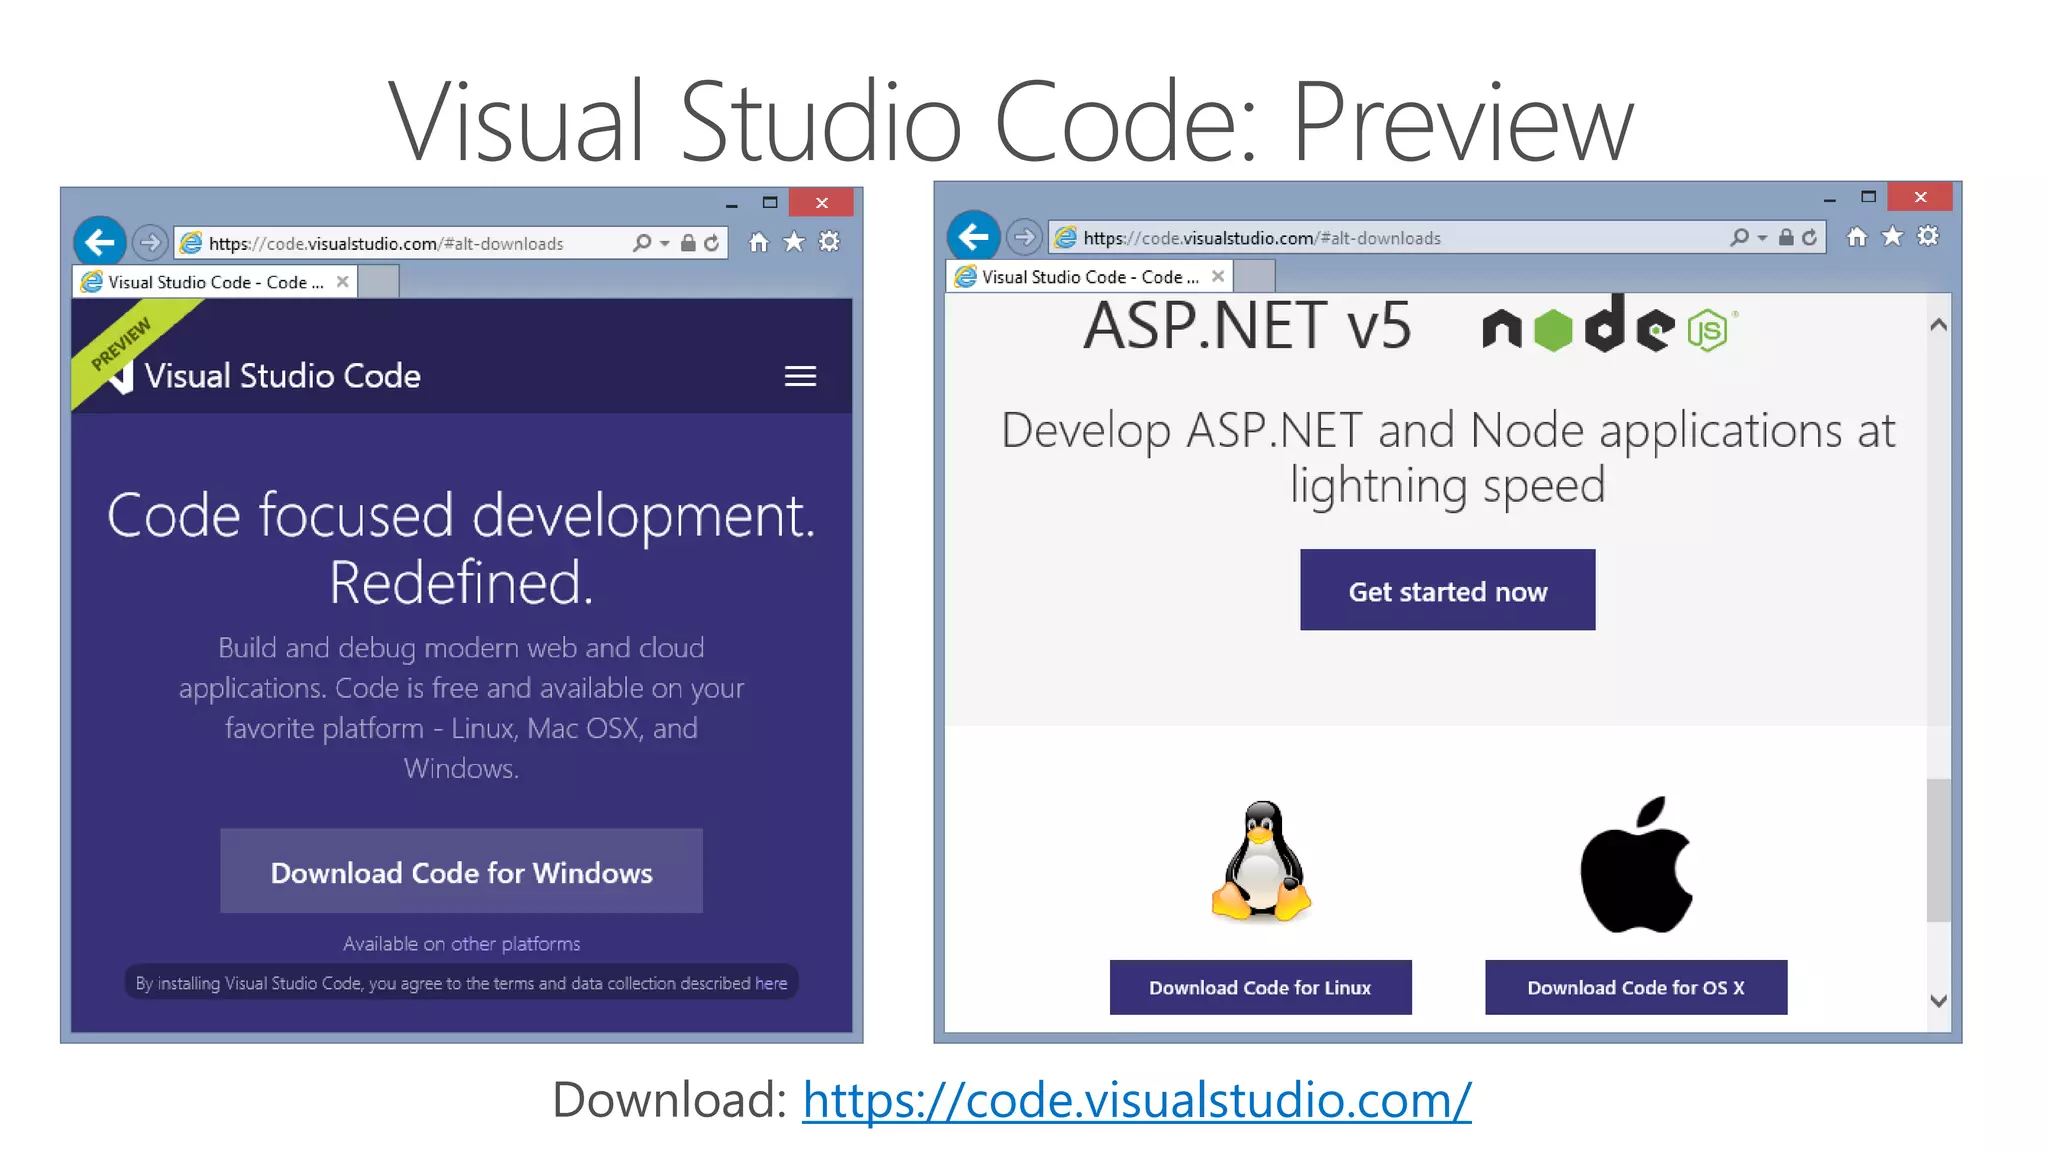This screenshot has width=2048, height=1152.
Task: Click the back arrow in the left browser window
Action: coord(100,242)
